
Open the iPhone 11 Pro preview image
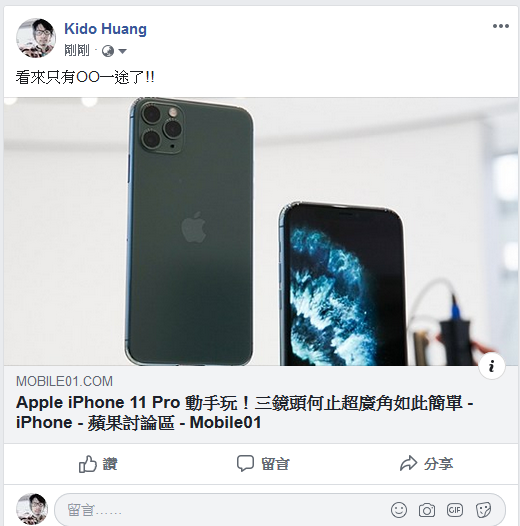pos(261,231)
